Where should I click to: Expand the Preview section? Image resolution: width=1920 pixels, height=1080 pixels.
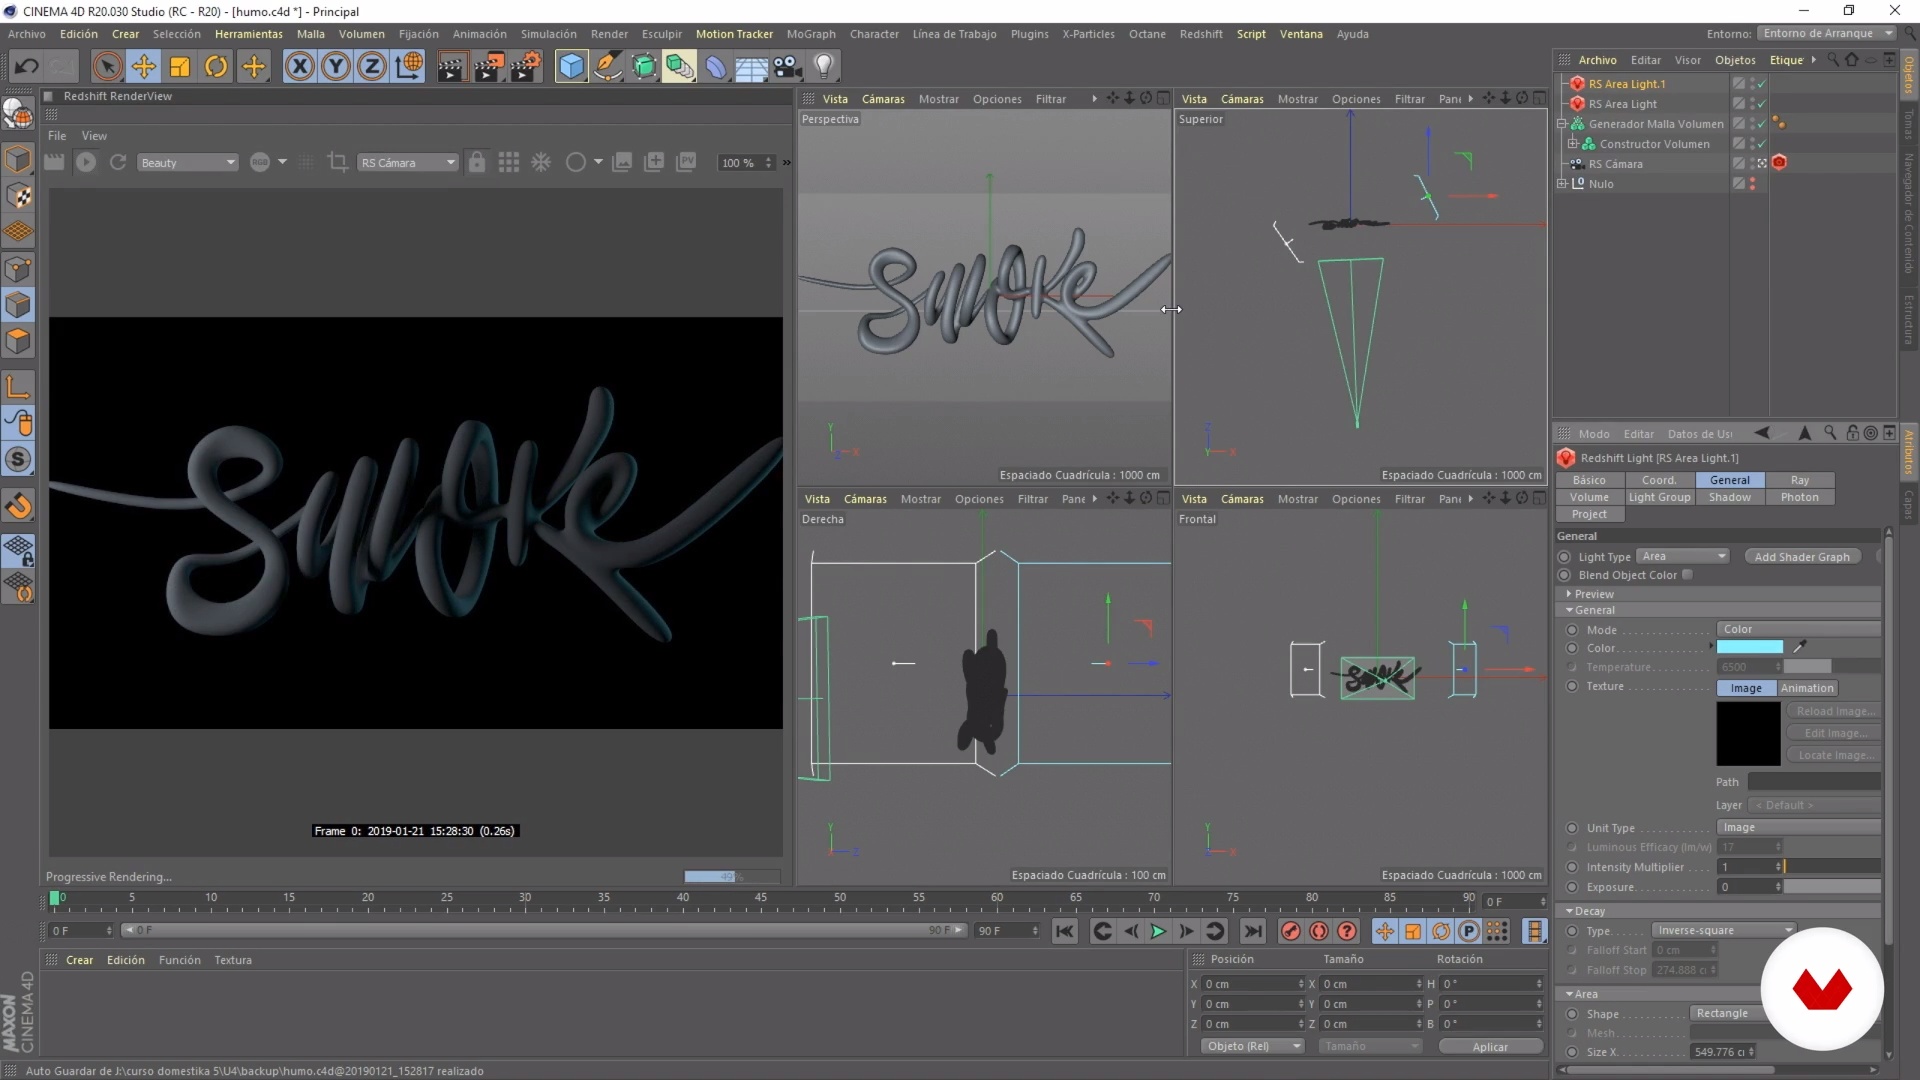[1569, 594]
